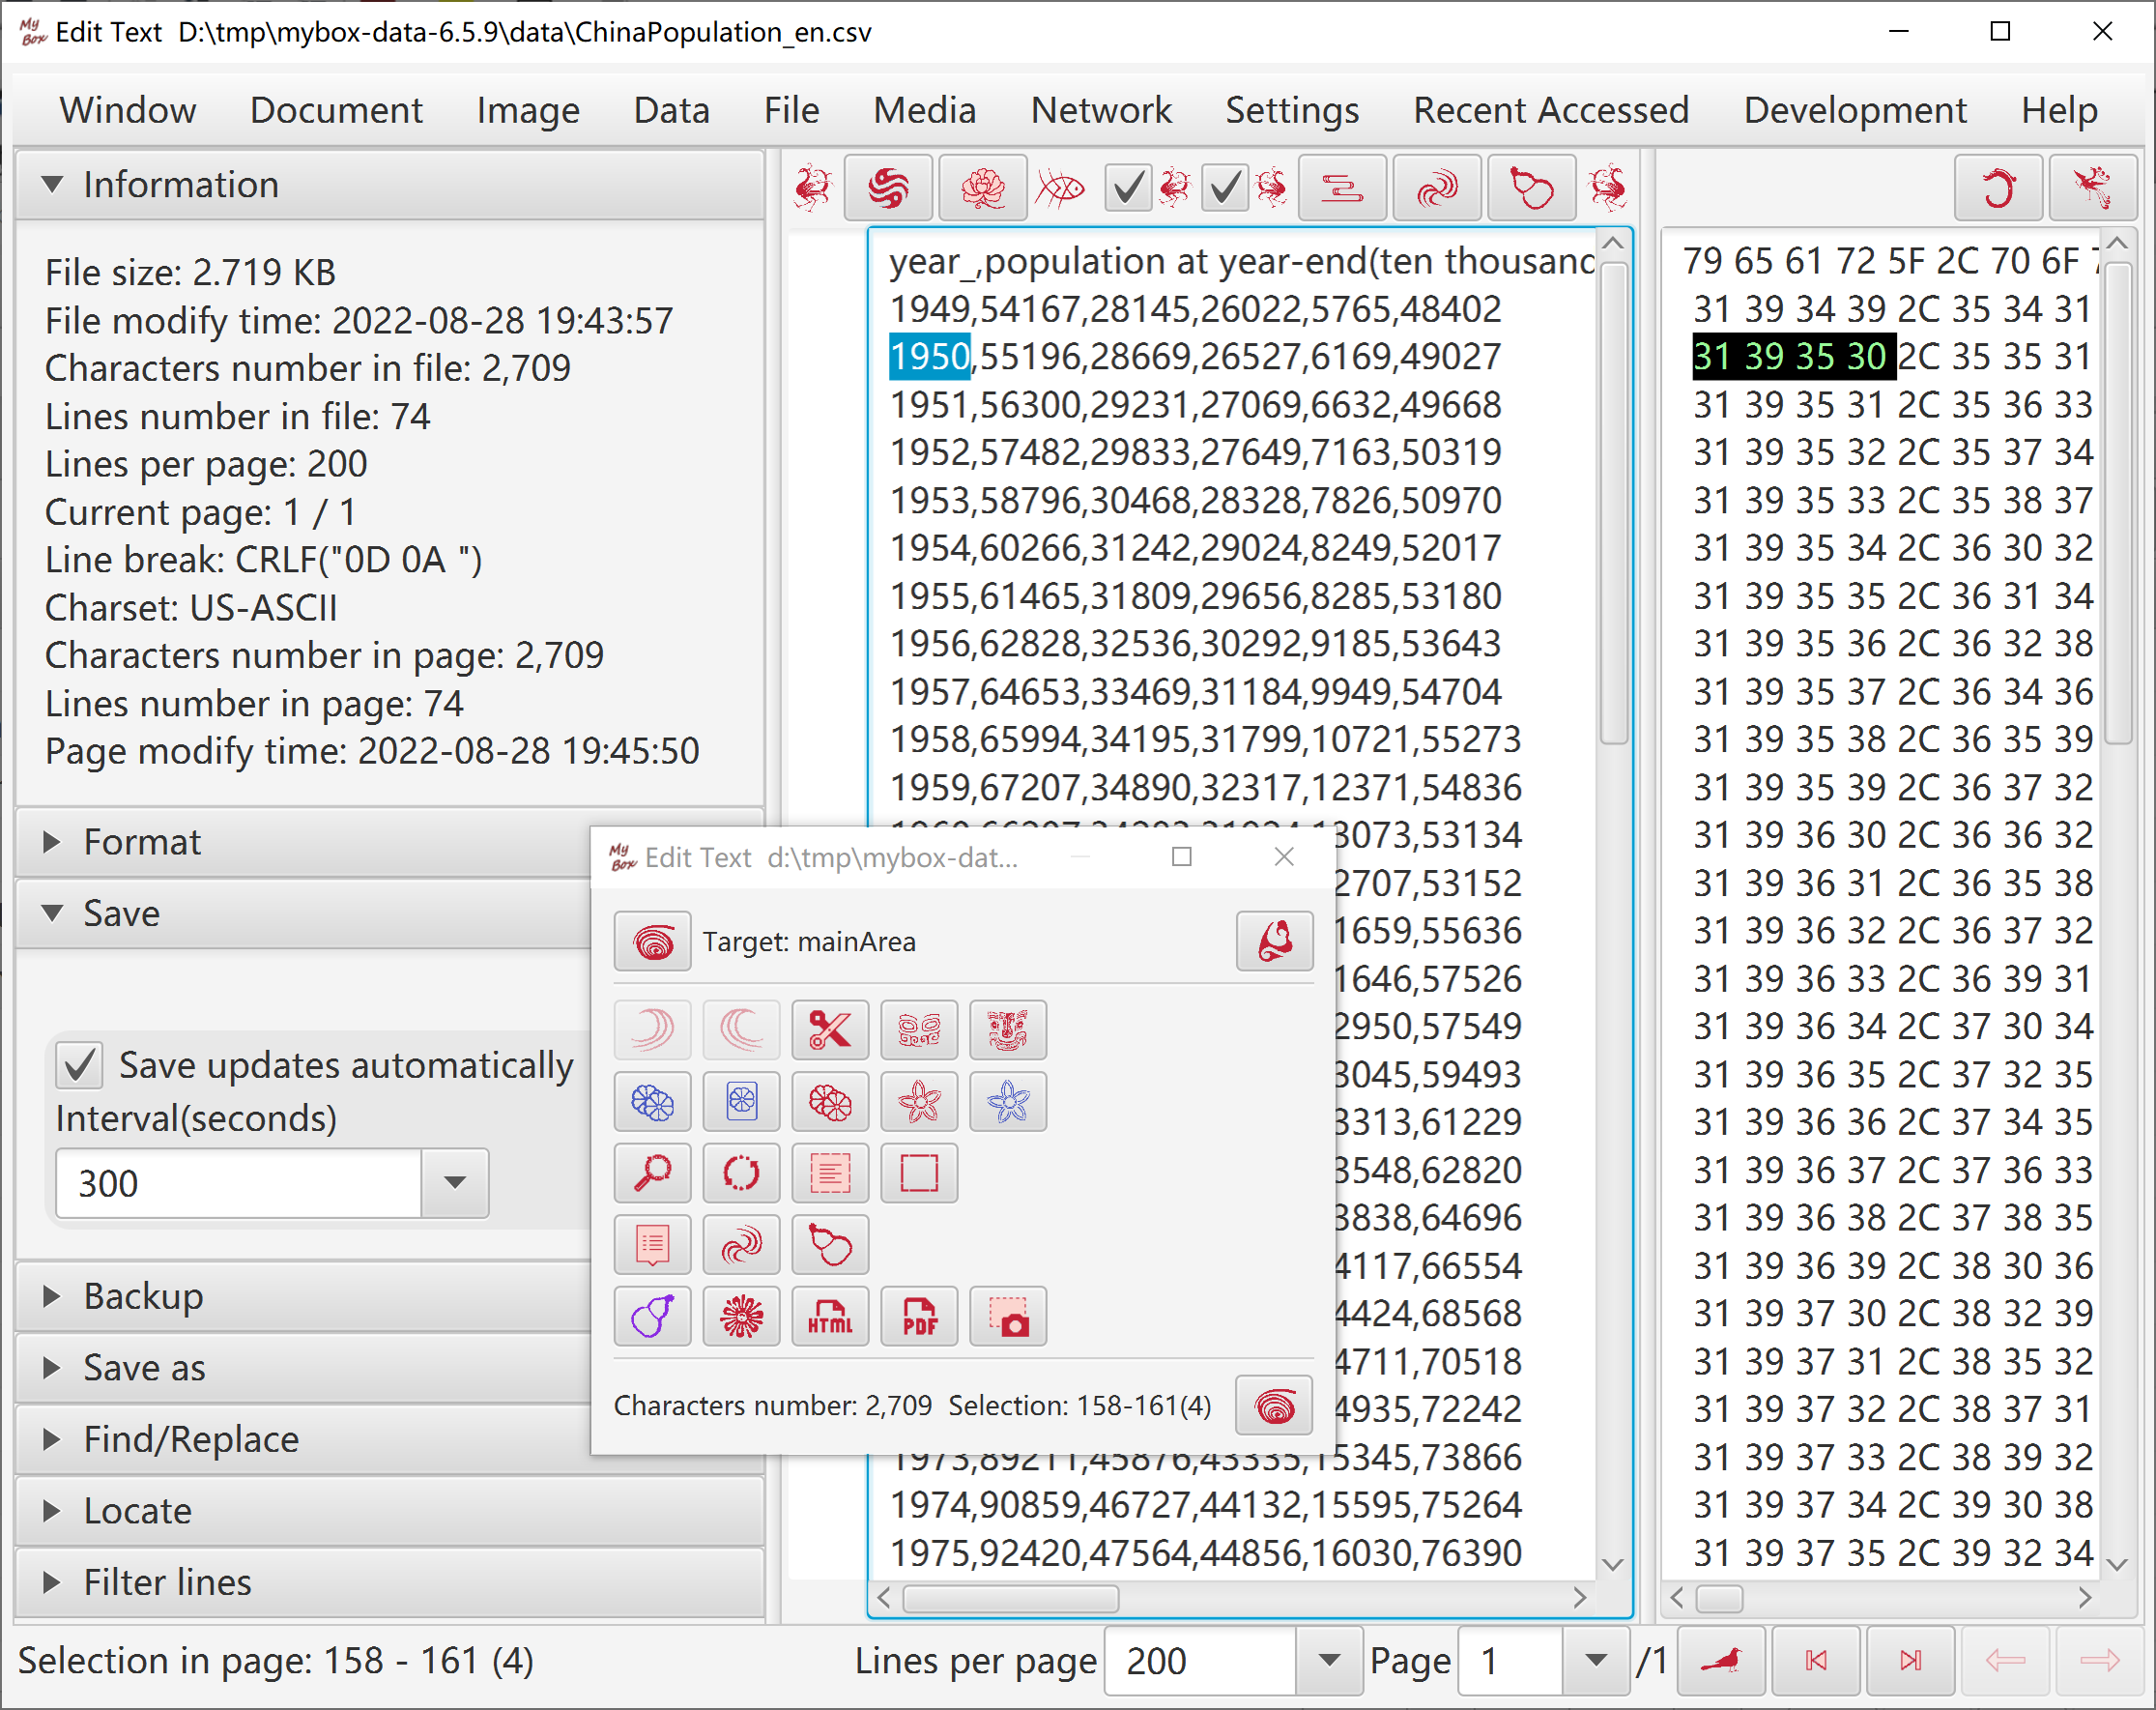
Task: Export text as HTML file
Action: point(829,1316)
